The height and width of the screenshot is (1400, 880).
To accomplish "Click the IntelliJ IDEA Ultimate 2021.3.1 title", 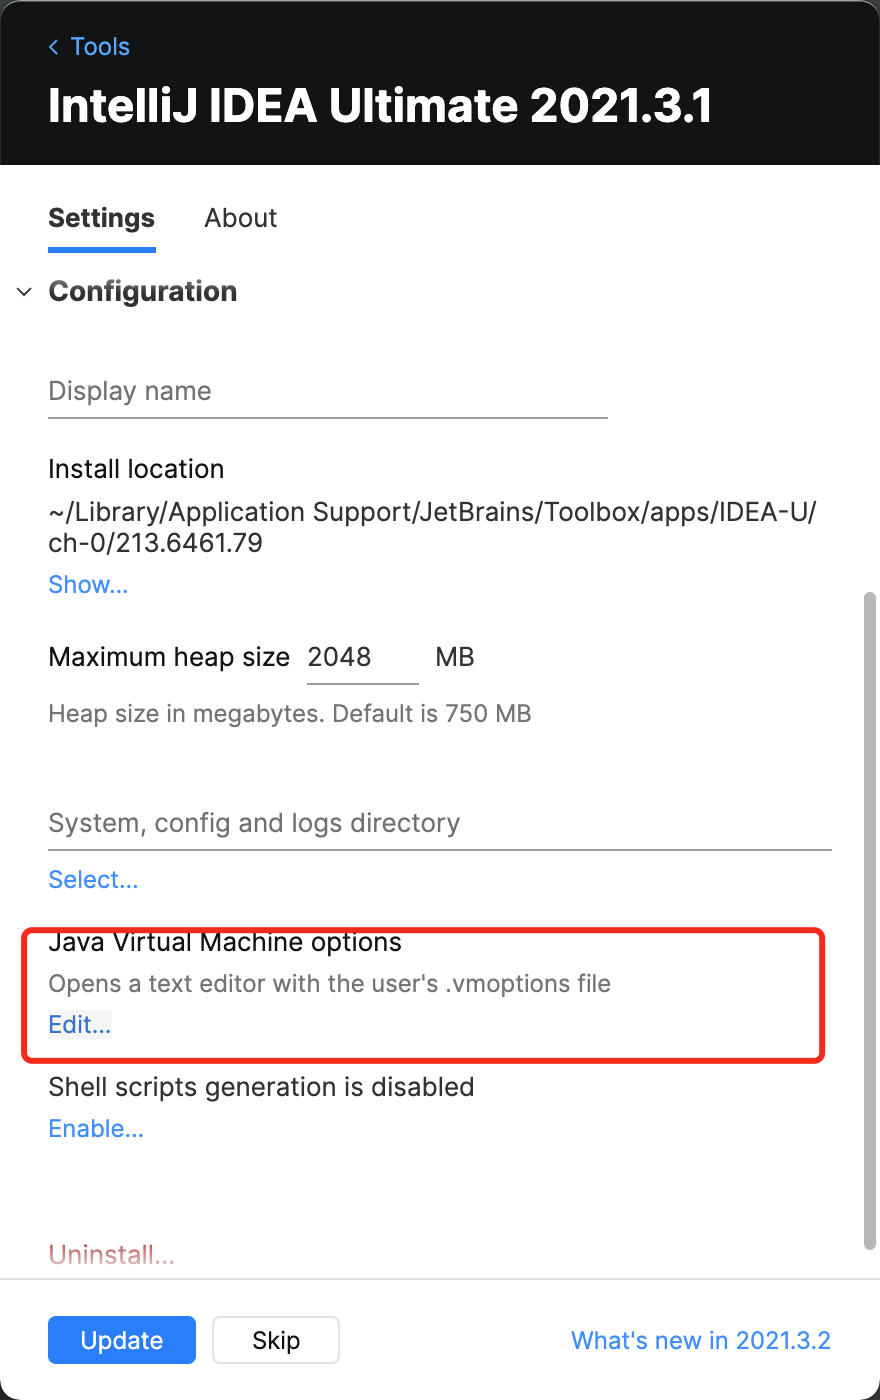I will [380, 105].
